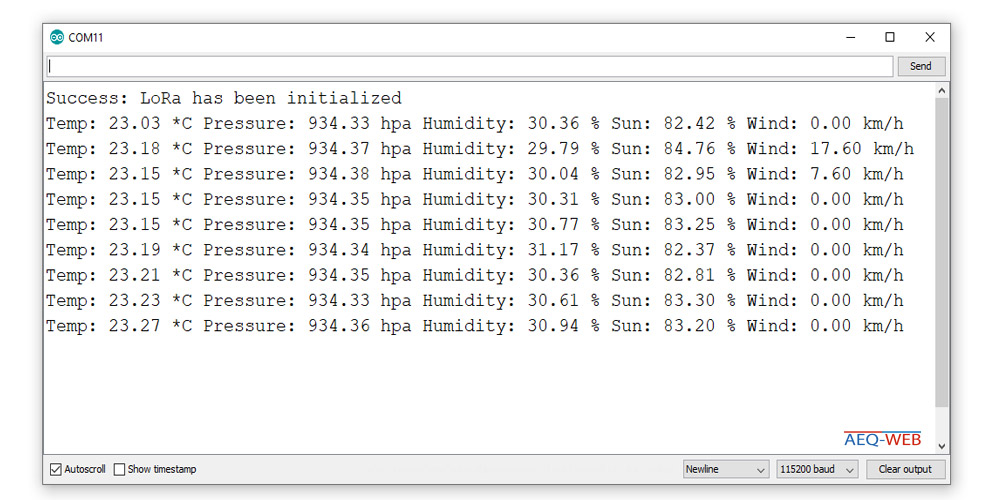Viewport: 1000px width, 500px height.
Task: Click the serial message input field
Action: [x=469, y=66]
